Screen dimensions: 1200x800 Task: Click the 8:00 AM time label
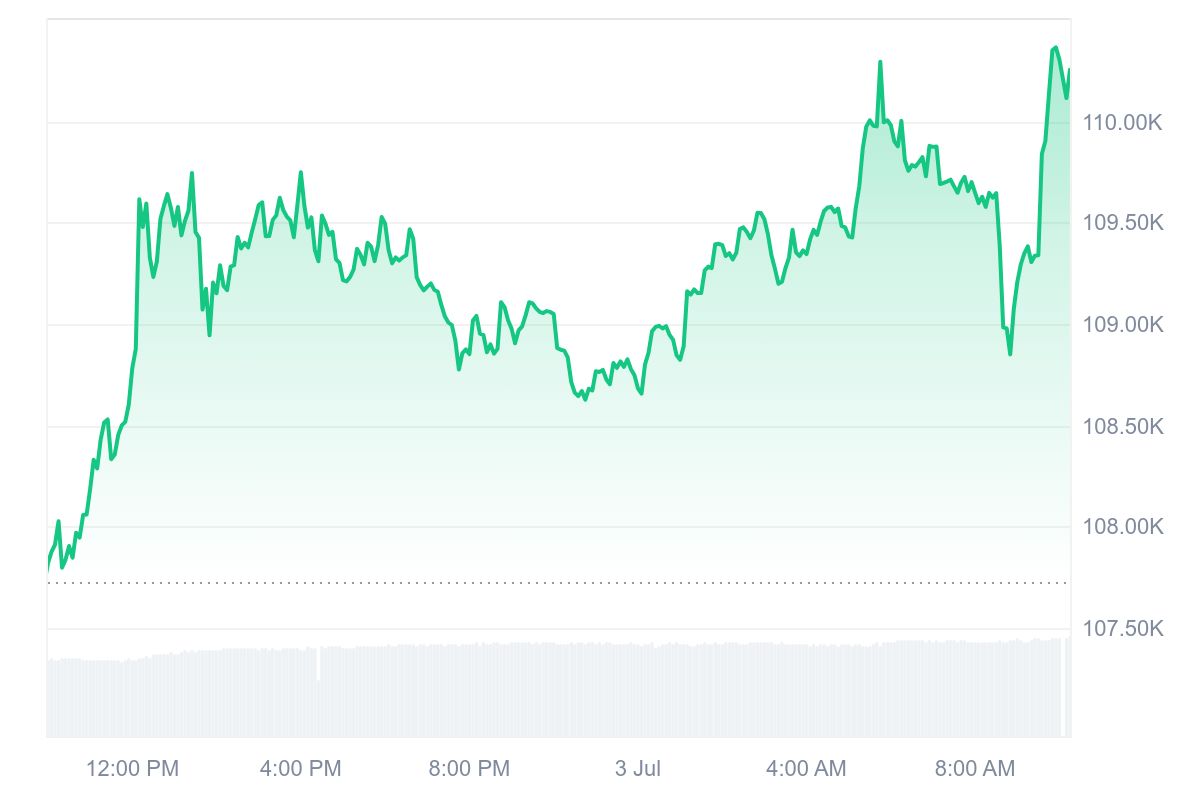974,768
